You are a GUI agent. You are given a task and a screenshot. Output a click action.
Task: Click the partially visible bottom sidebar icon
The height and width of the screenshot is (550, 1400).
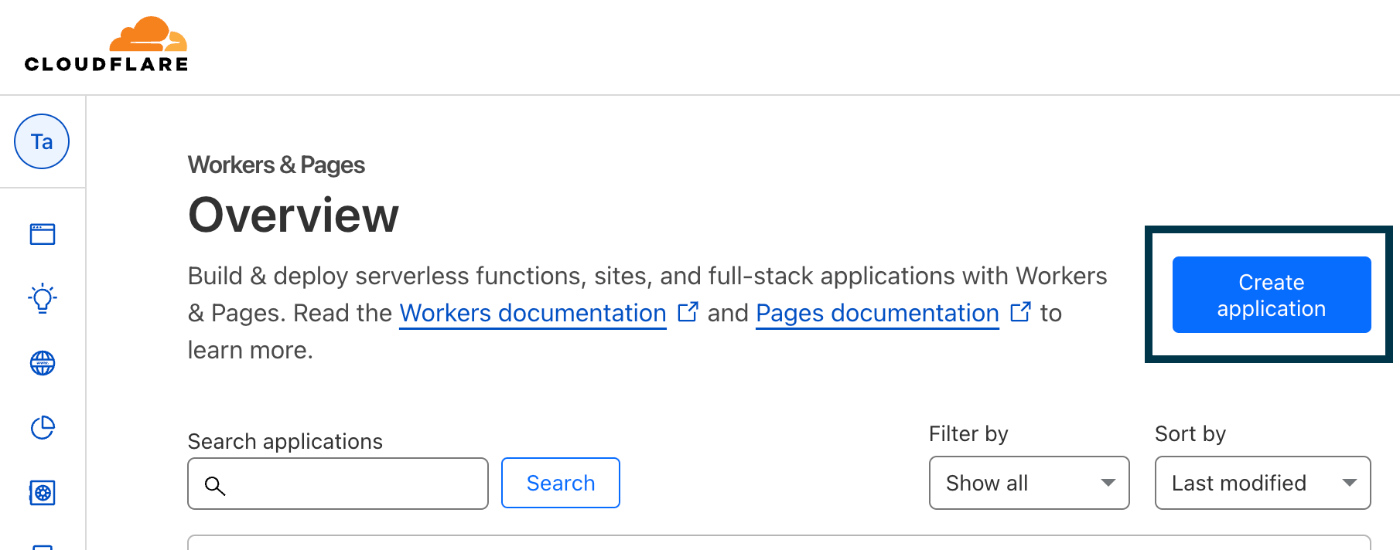pyautogui.click(x=42, y=545)
